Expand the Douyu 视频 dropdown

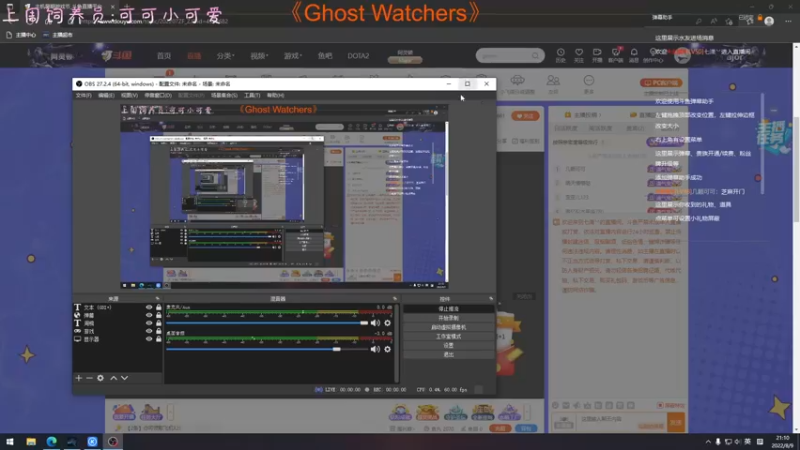coord(259,56)
